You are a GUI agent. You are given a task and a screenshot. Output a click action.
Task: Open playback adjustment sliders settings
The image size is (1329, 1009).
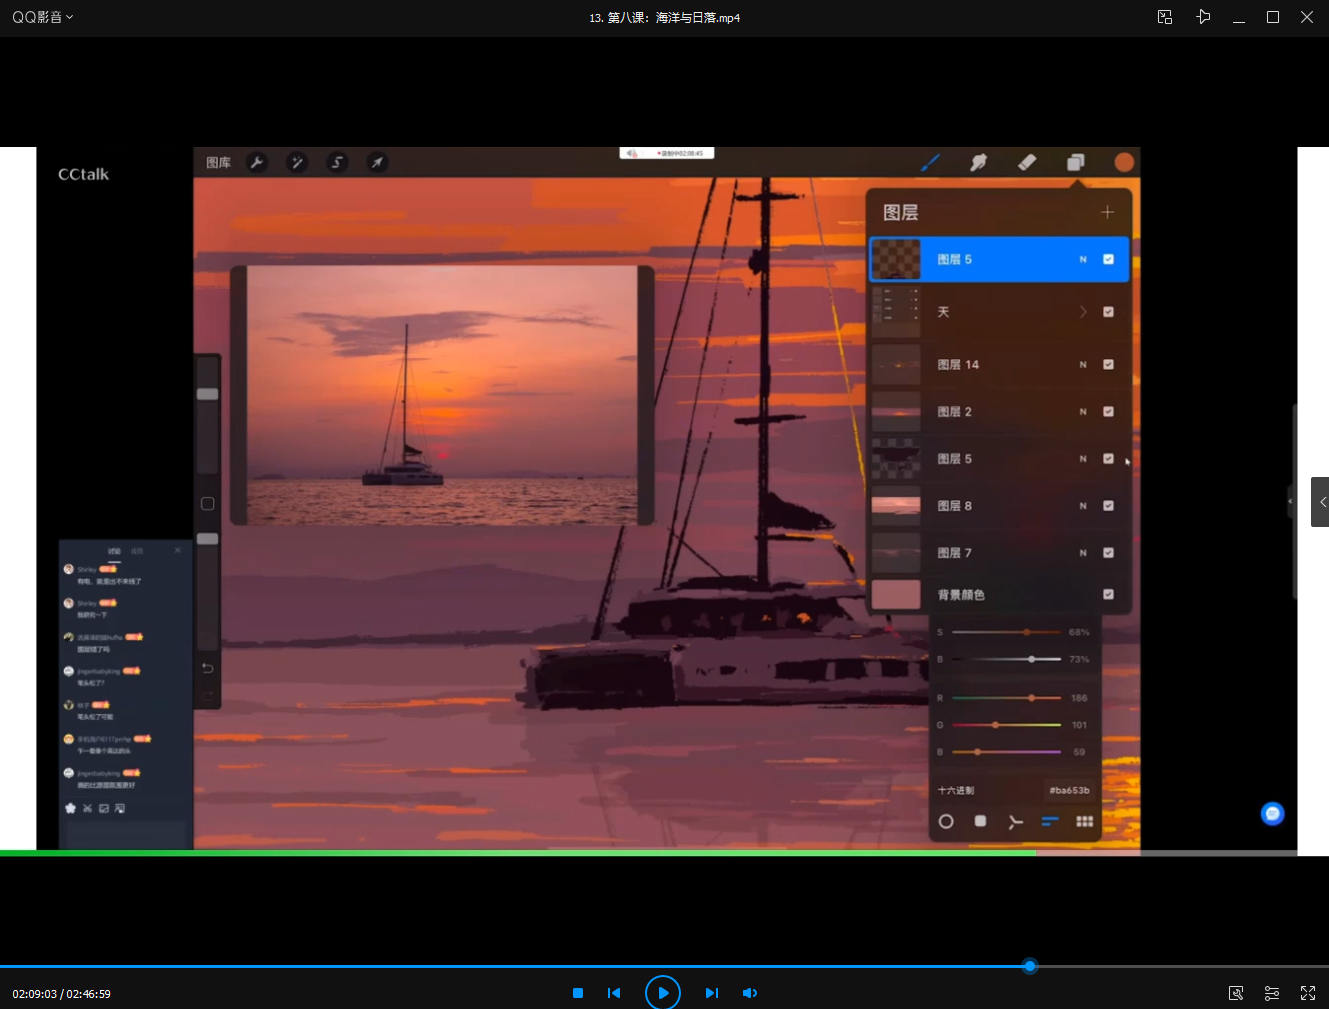(1272, 993)
